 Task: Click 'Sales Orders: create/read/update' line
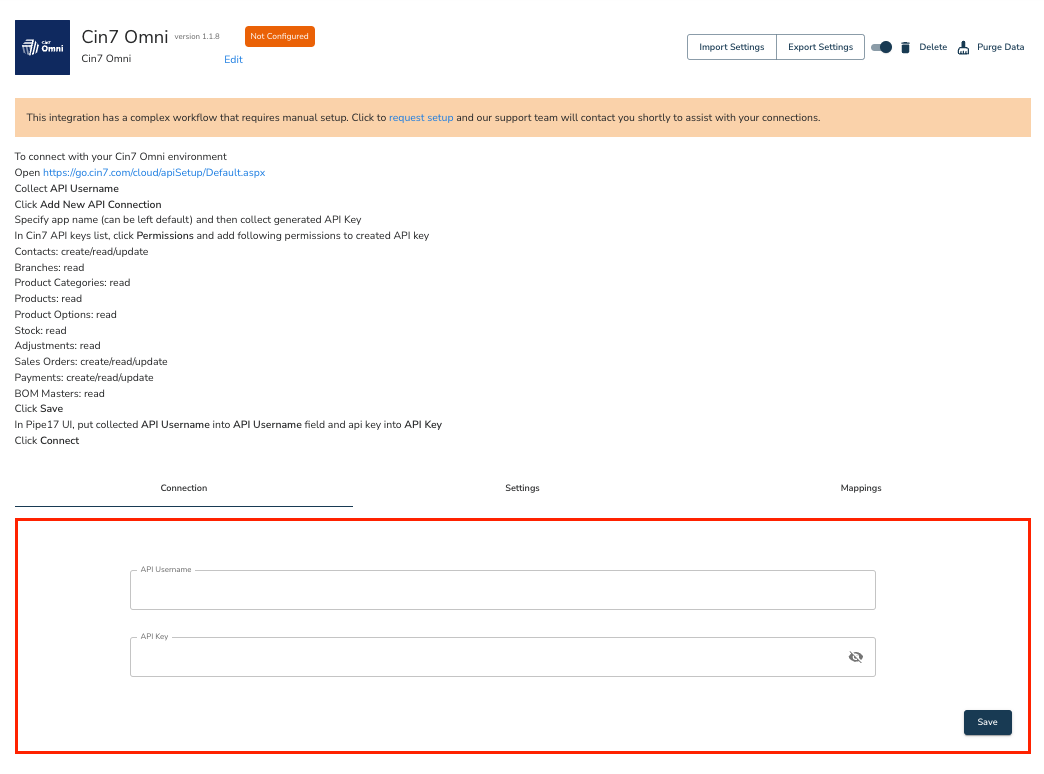pos(91,362)
